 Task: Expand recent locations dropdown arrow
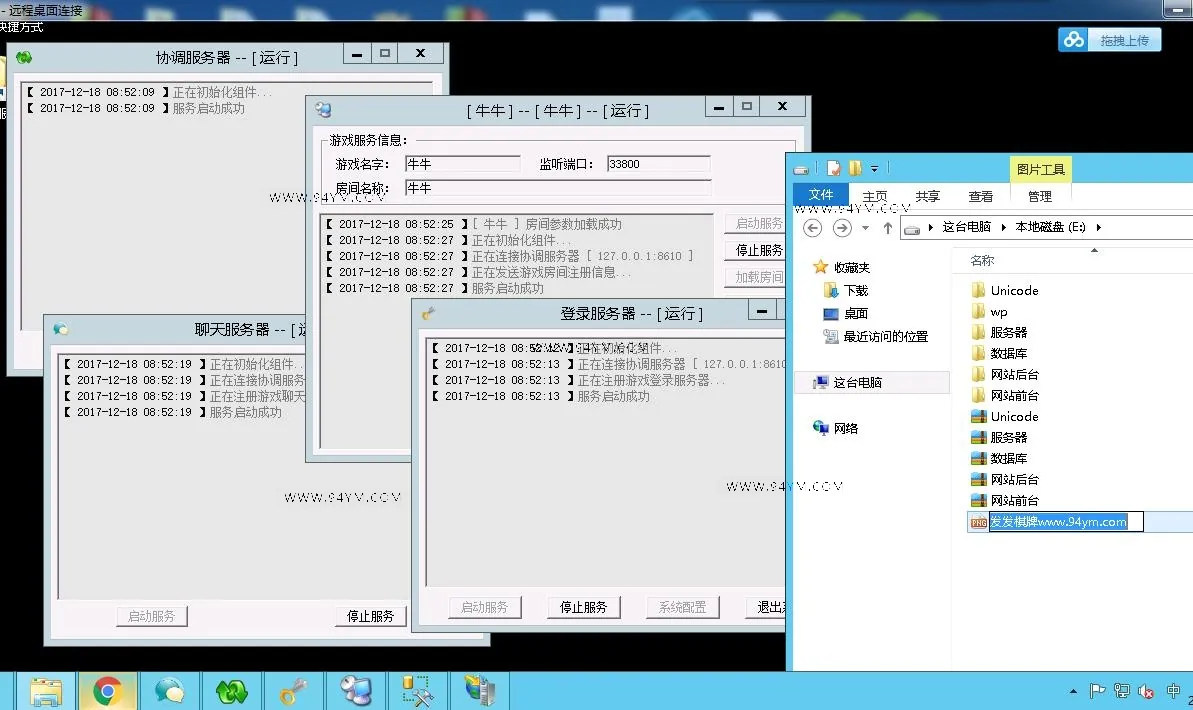tap(865, 228)
